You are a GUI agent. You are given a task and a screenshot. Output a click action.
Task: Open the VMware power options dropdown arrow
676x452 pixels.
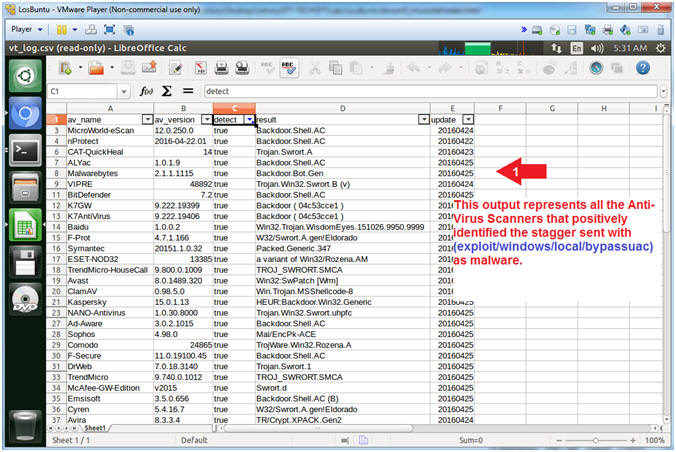75,29
